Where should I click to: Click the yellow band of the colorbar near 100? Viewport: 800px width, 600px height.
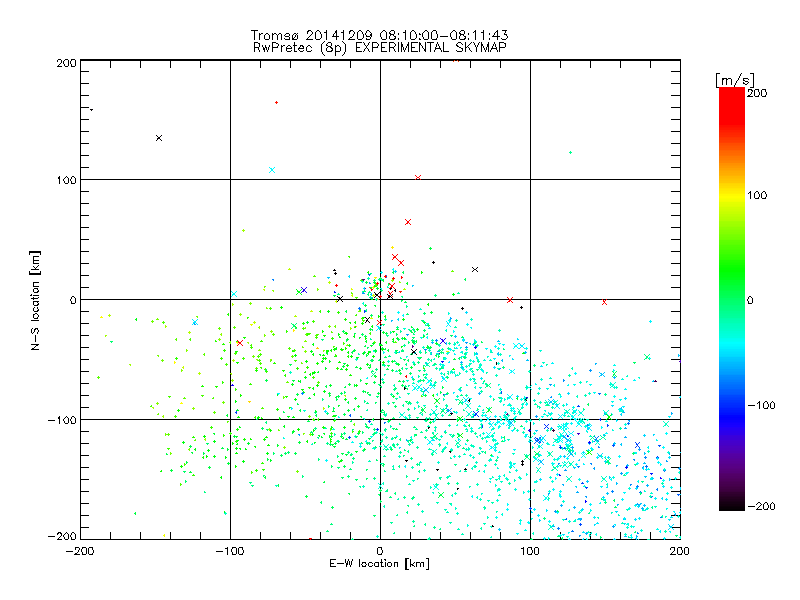pyautogui.click(x=732, y=195)
